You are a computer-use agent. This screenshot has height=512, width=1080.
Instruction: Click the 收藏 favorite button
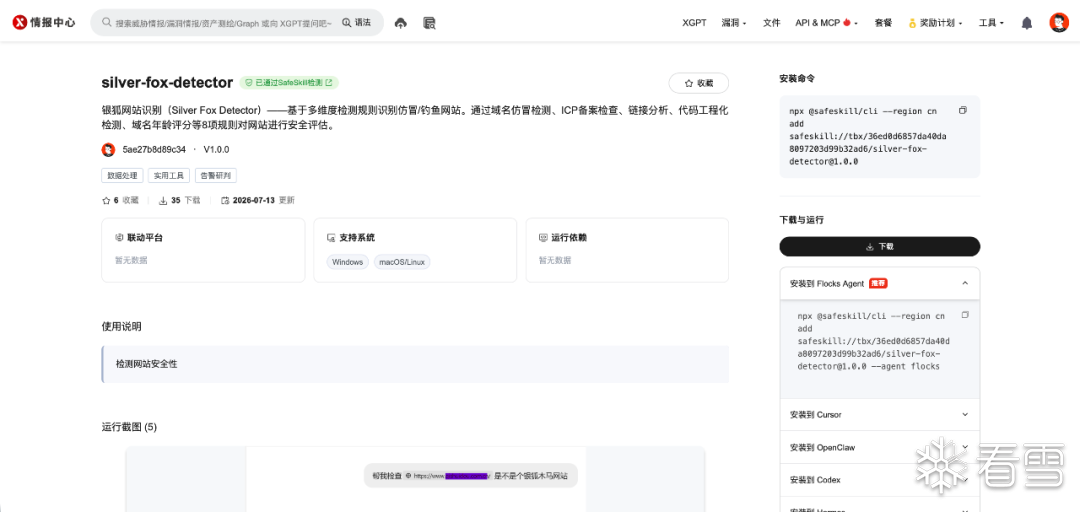(x=698, y=83)
